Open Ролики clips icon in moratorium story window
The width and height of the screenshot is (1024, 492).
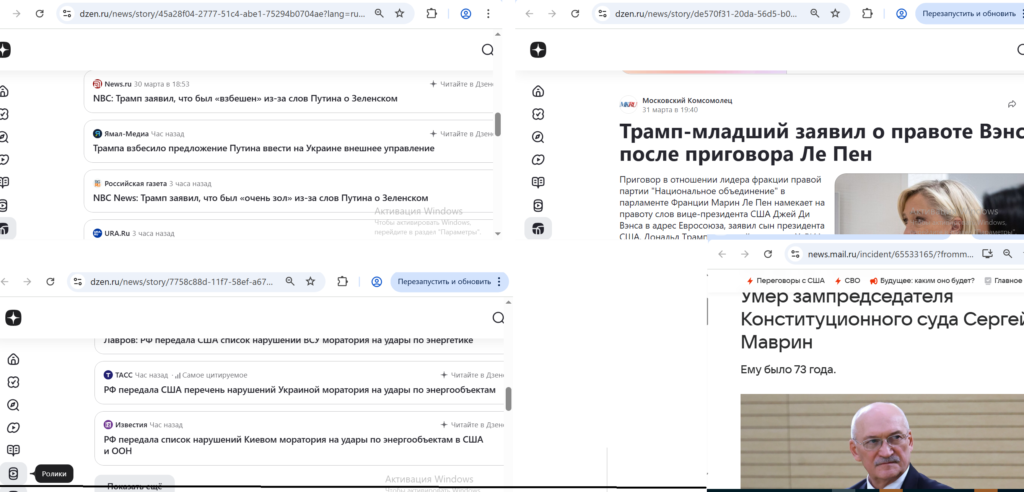pyautogui.click(x=13, y=473)
